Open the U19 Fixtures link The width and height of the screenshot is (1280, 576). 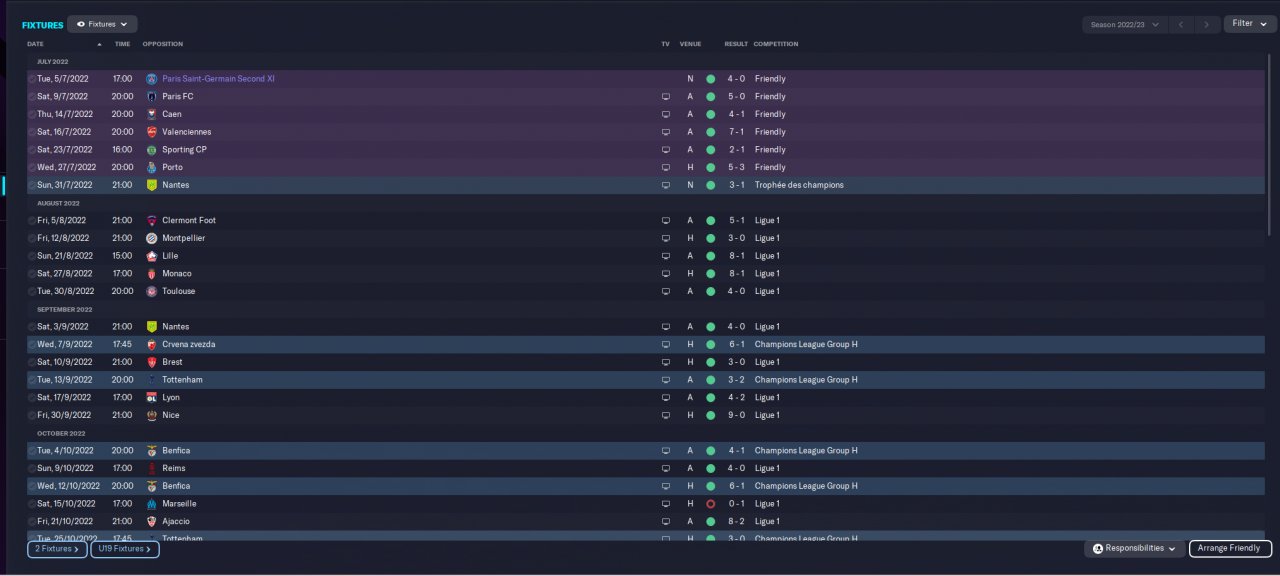[124, 549]
